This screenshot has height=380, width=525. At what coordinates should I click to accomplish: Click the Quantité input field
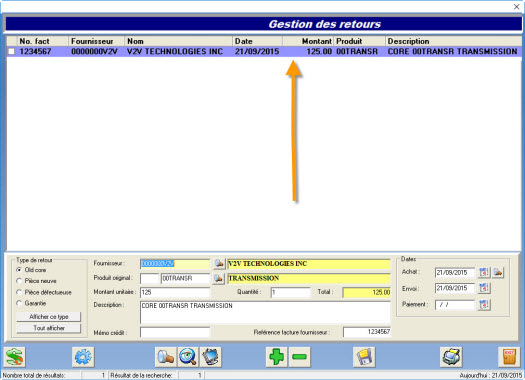[291, 292]
